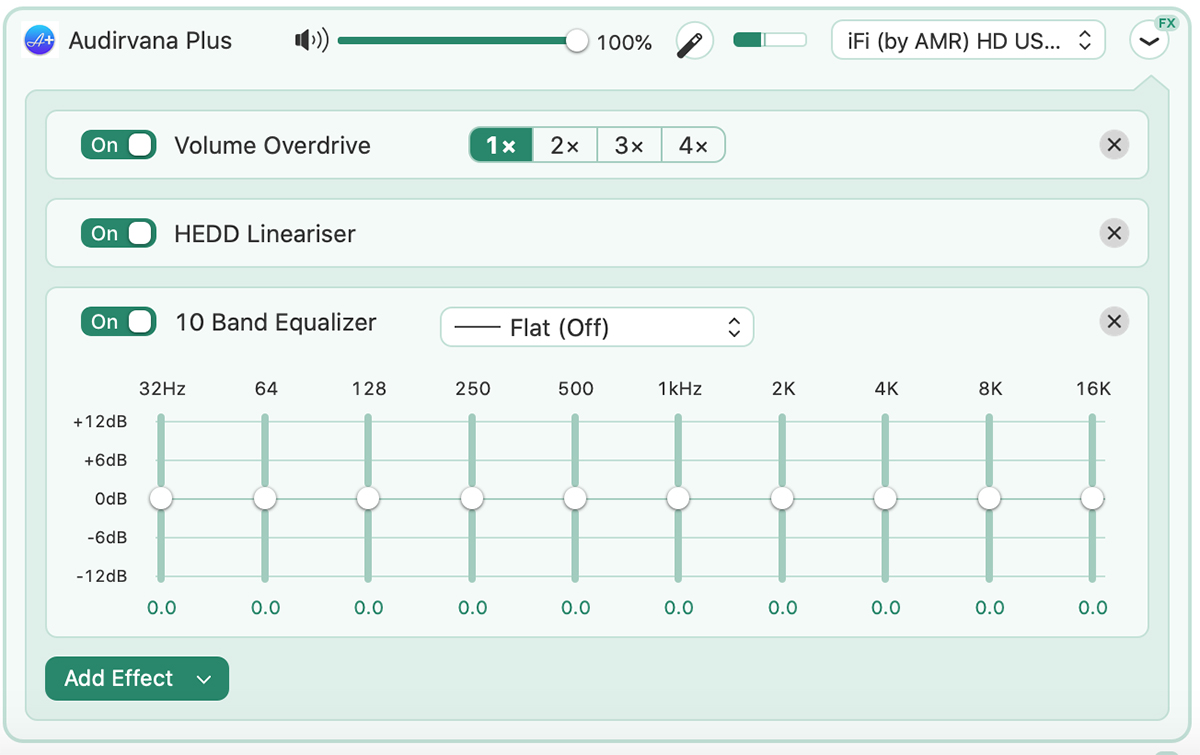Click the 128 band slider knob

pos(368,498)
